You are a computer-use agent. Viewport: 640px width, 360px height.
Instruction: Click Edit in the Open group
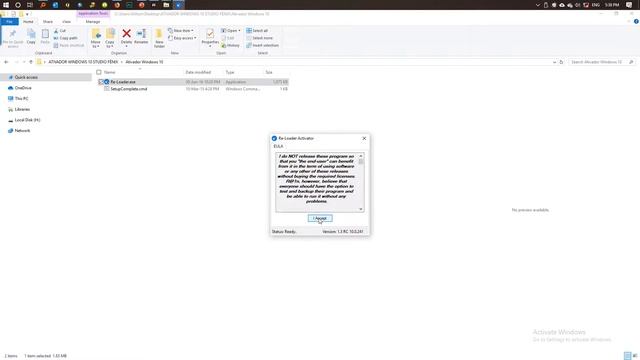(228, 38)
